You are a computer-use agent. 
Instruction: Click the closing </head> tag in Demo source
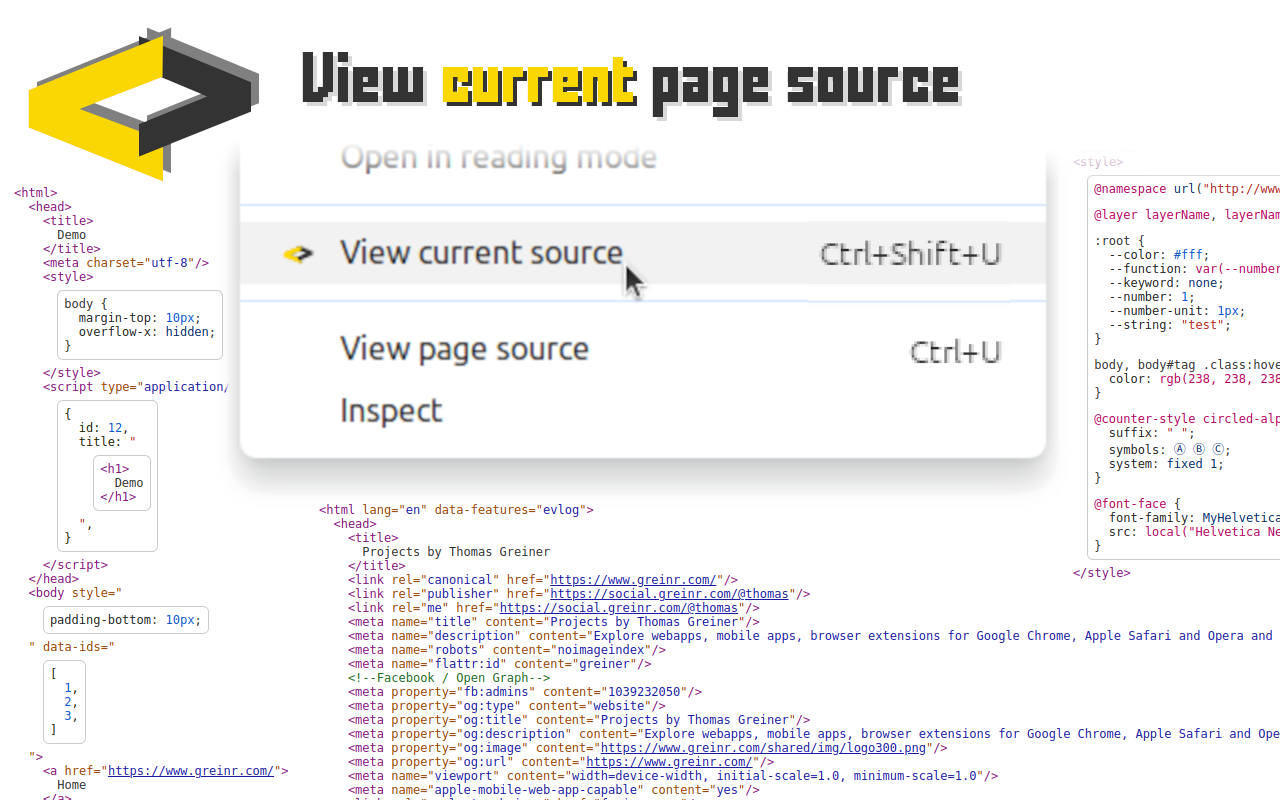(54, 579)
